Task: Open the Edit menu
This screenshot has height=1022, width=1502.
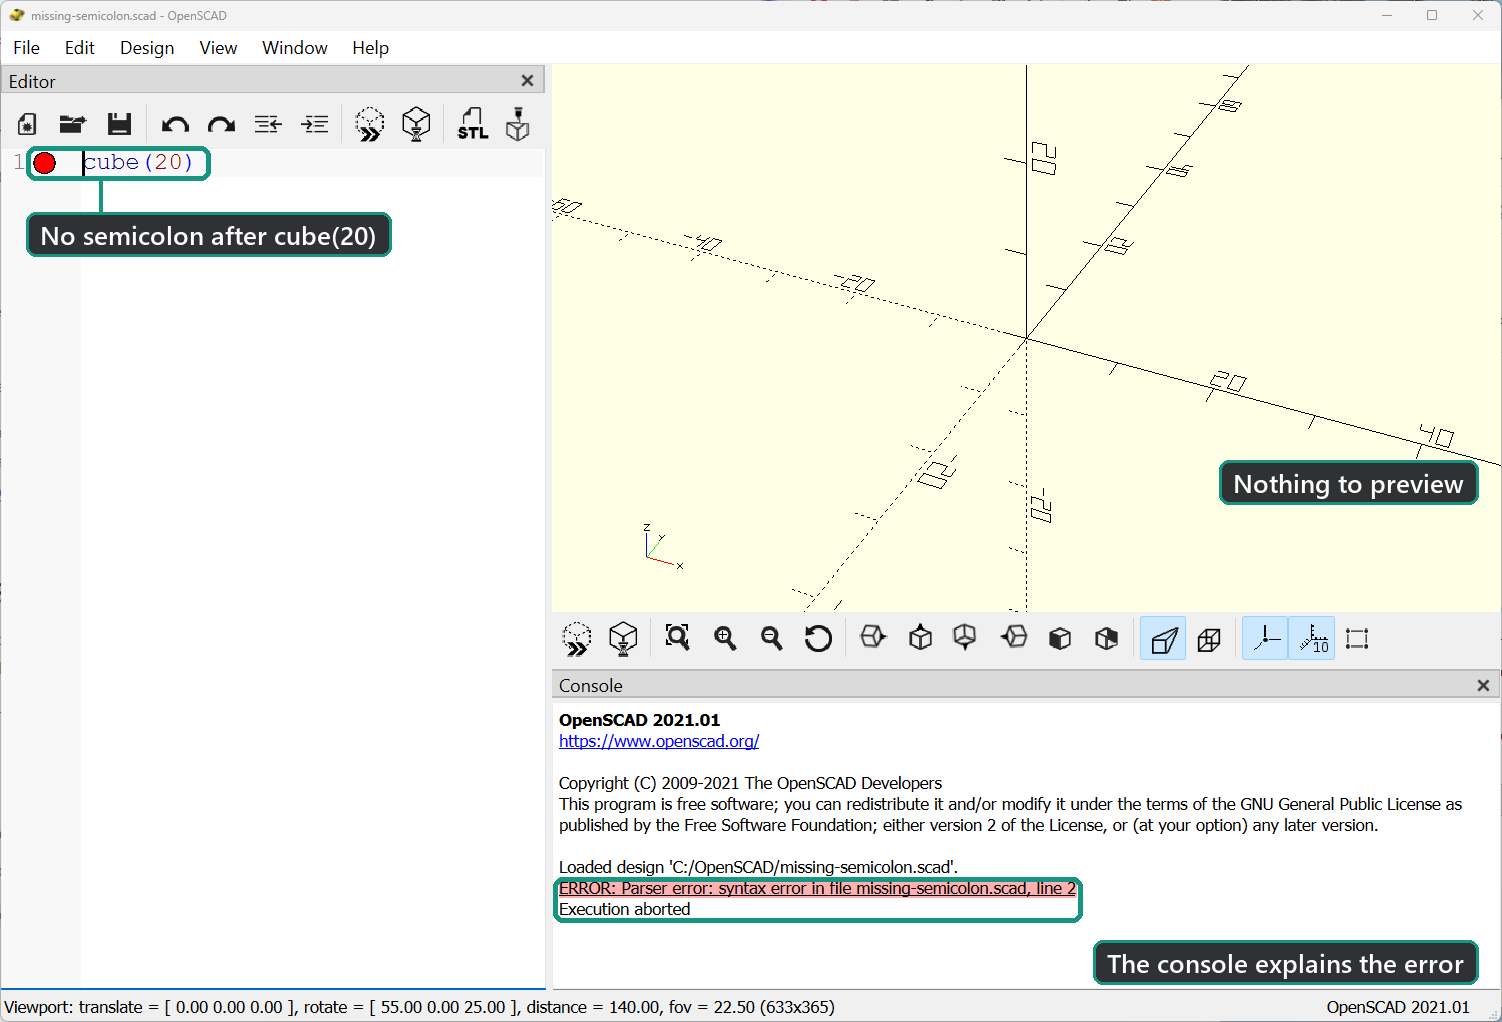Action: click(80, 48)
